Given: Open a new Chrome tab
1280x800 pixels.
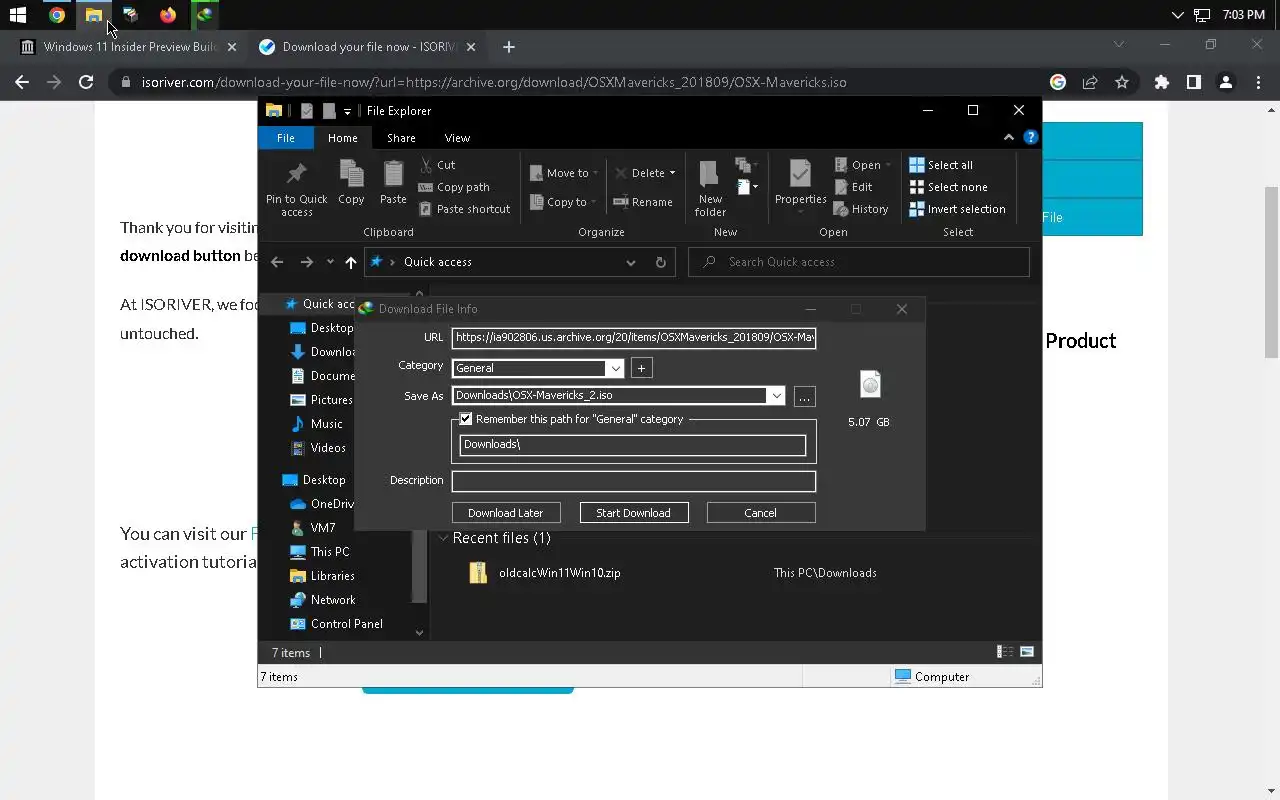Looking at the screenshot, I should [x=509, y=47].
